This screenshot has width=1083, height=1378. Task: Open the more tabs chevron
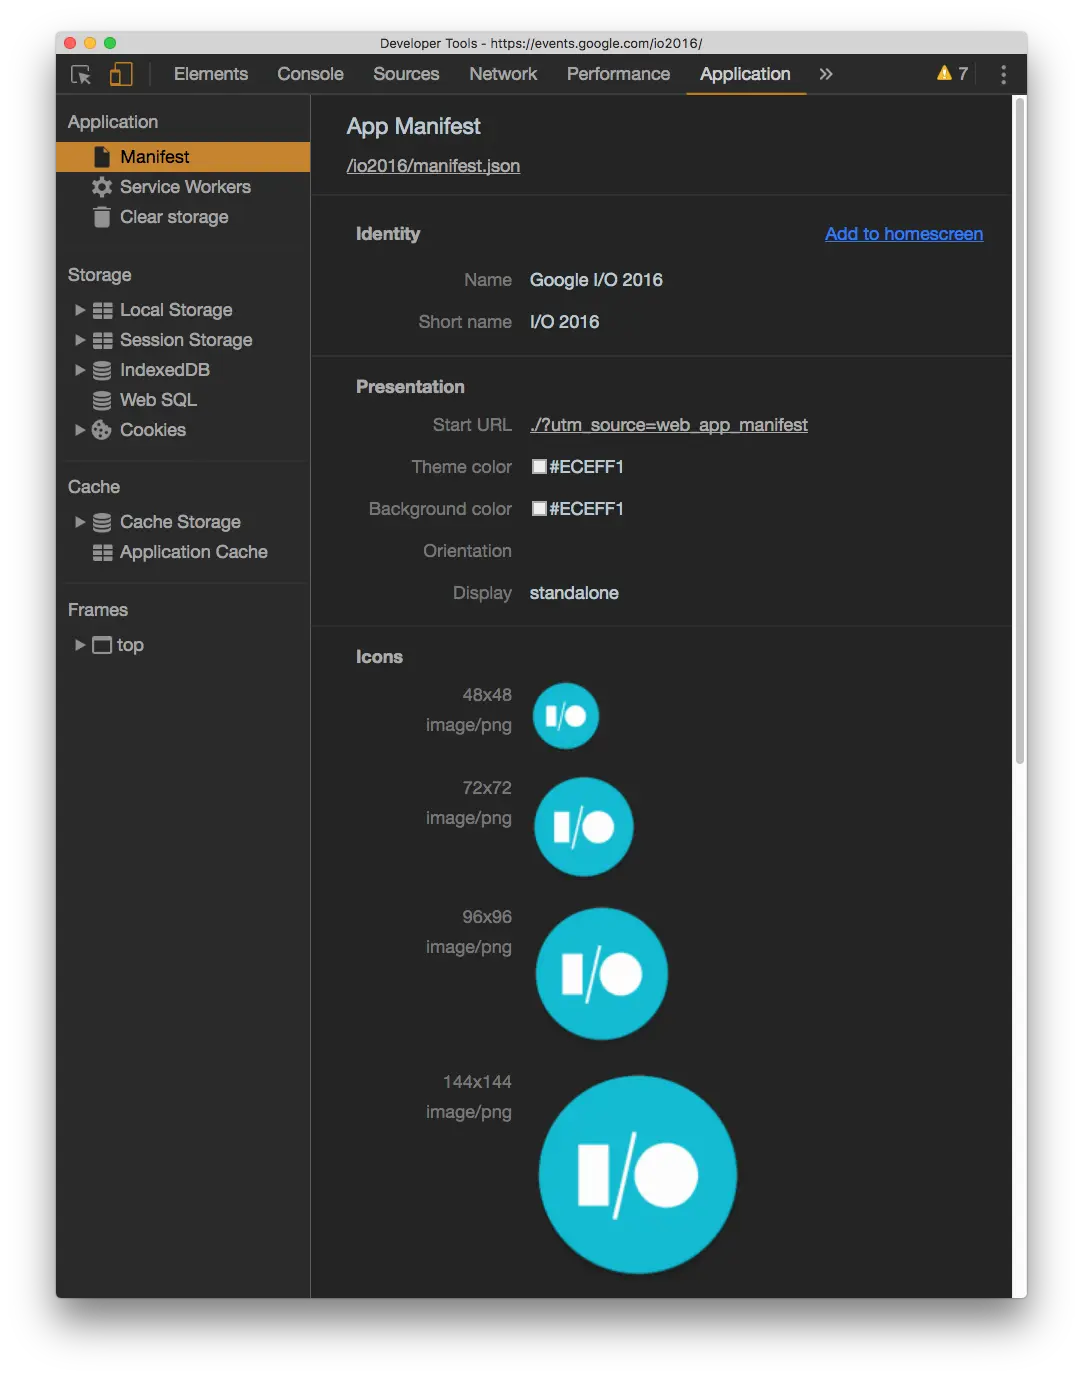[x=826, y=74]
